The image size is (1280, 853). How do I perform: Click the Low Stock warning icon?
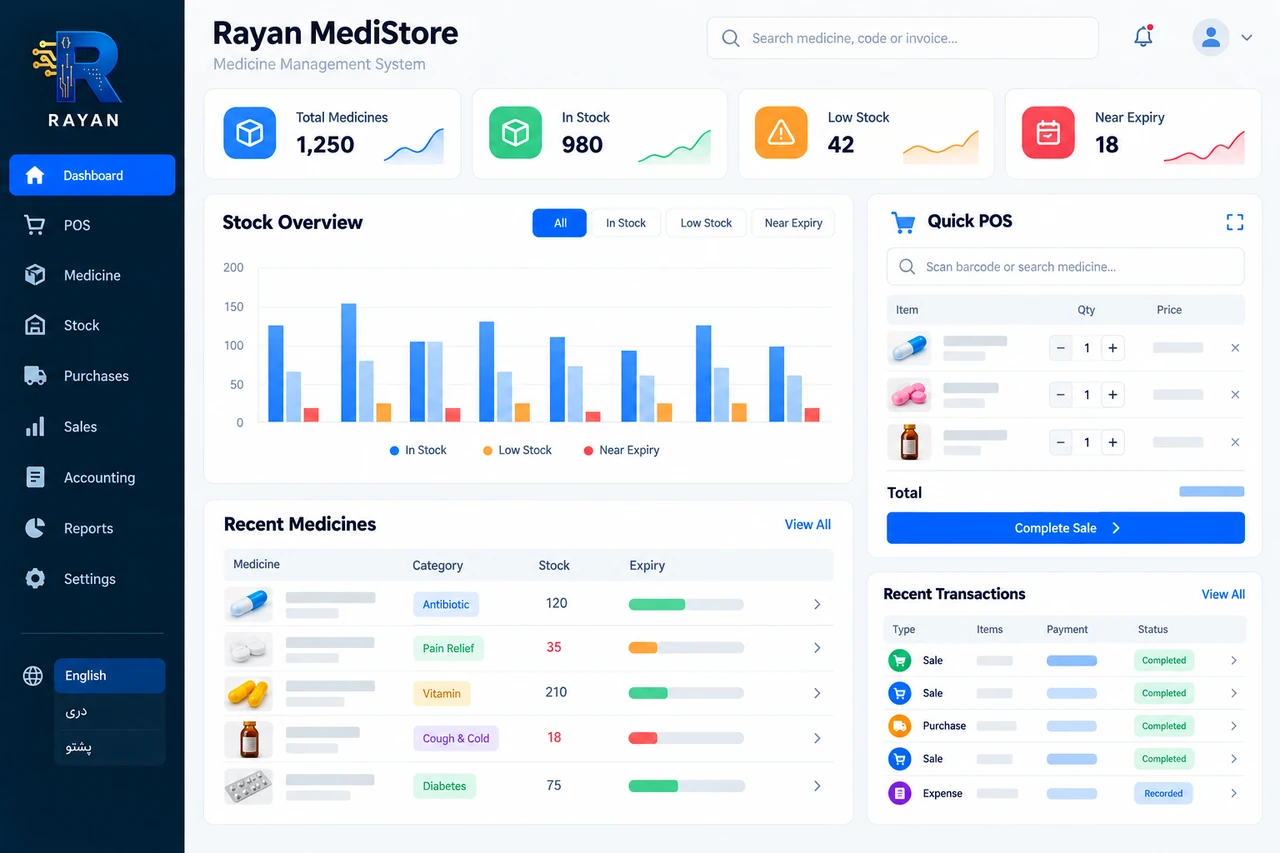(781, 133)
